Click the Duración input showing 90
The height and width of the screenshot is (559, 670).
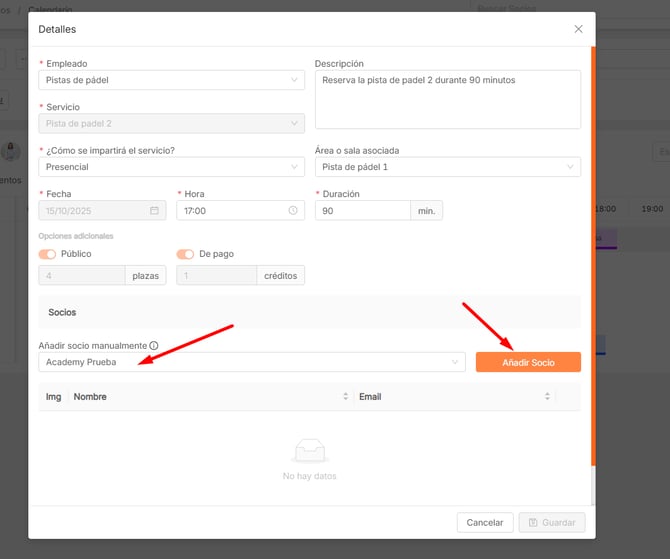tap(362, 211)
